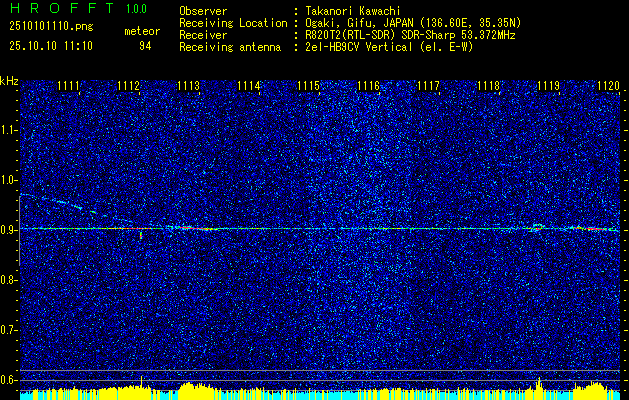The height and width of the screenshot is (400, 629).
Task: Click frequency axis label 0.7
Action: [8, 330]
